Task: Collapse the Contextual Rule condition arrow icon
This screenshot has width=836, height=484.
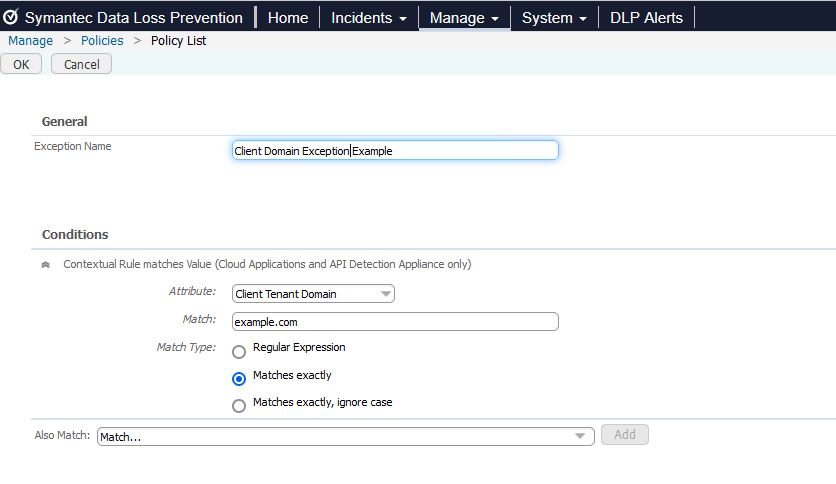Action: (x=45, y=265)
